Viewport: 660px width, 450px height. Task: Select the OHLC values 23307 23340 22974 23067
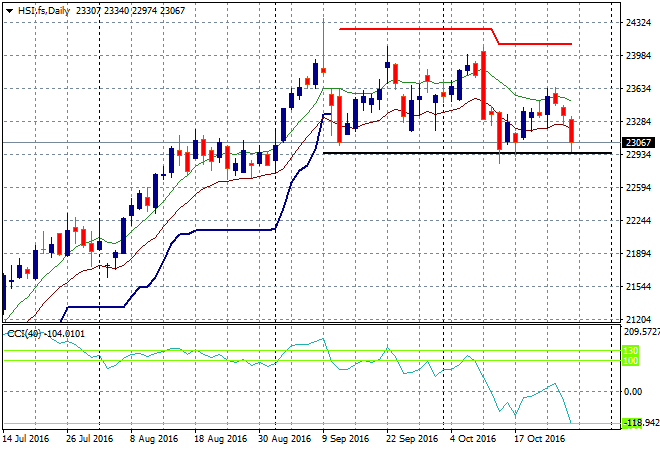[x=130, y=11]
